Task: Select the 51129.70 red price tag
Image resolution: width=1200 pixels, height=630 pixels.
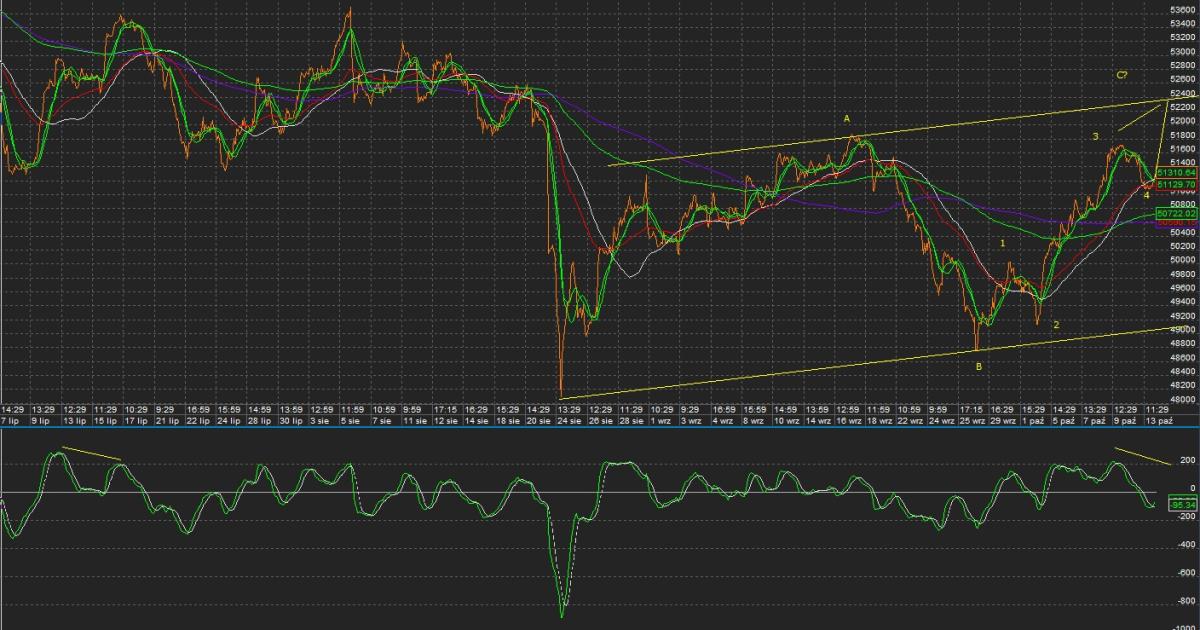Action: (x=1176, y=185)
